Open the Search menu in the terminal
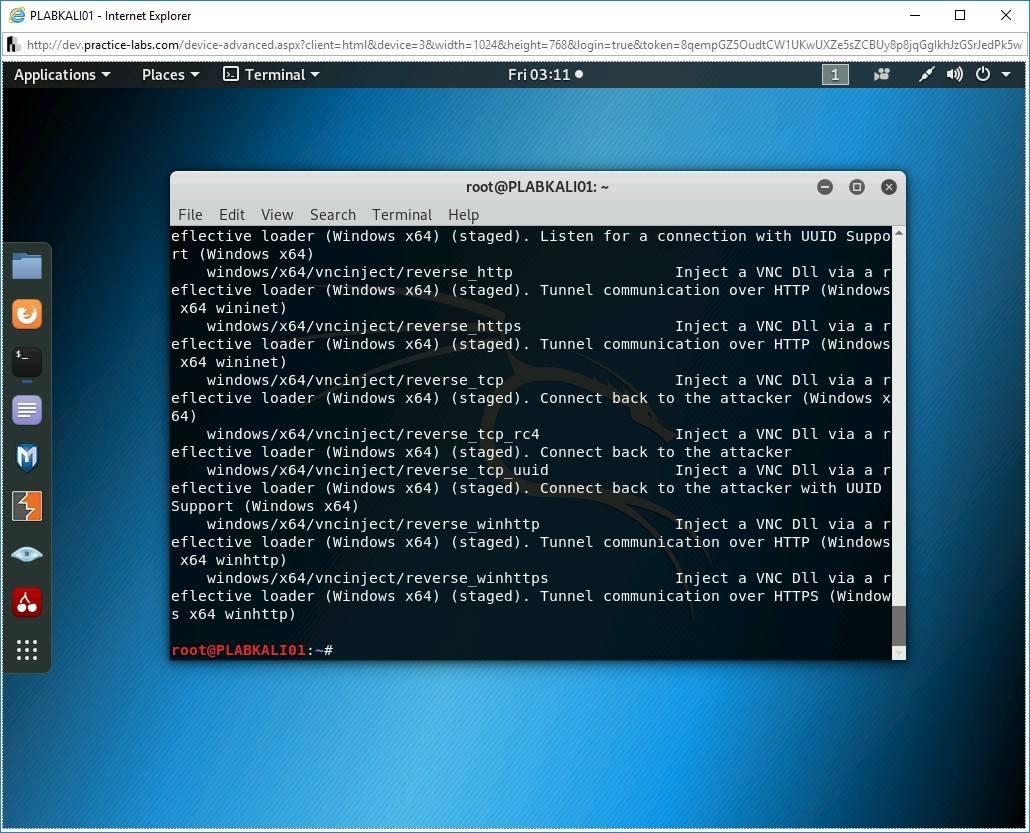The image size is (1030, 833). coord(332,214)
